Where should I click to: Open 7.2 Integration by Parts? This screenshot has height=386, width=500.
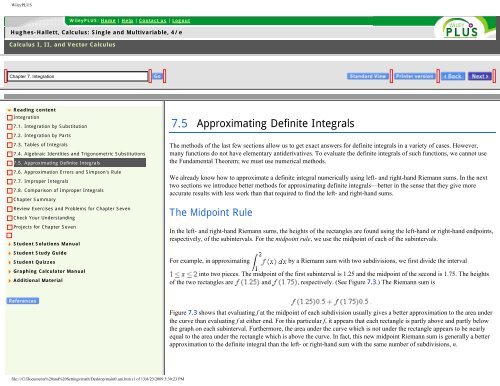coord(42,135)
